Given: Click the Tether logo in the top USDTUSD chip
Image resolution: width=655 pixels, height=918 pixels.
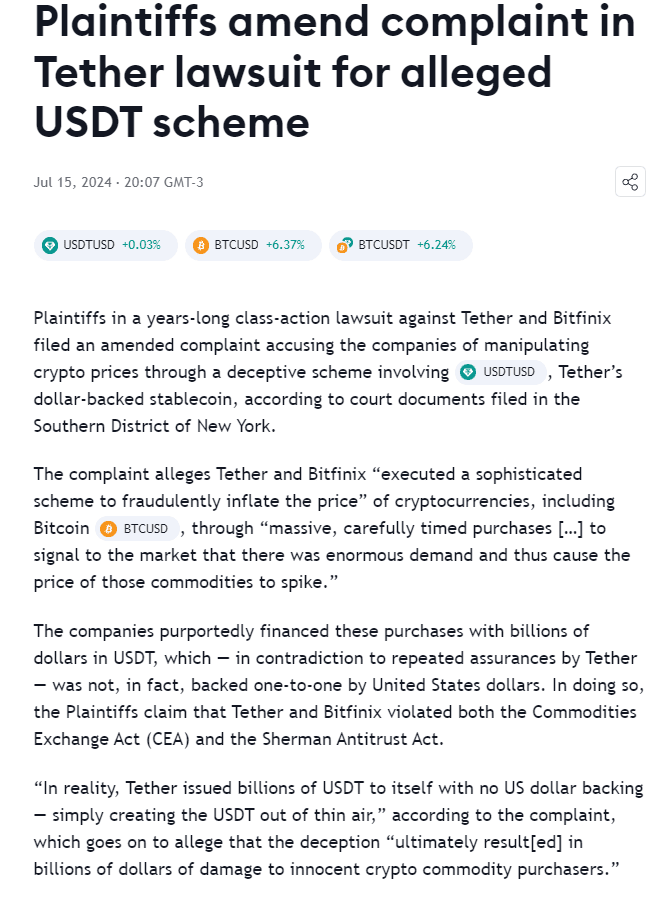Looking at the screenshot, I should [x=50, y=245].
